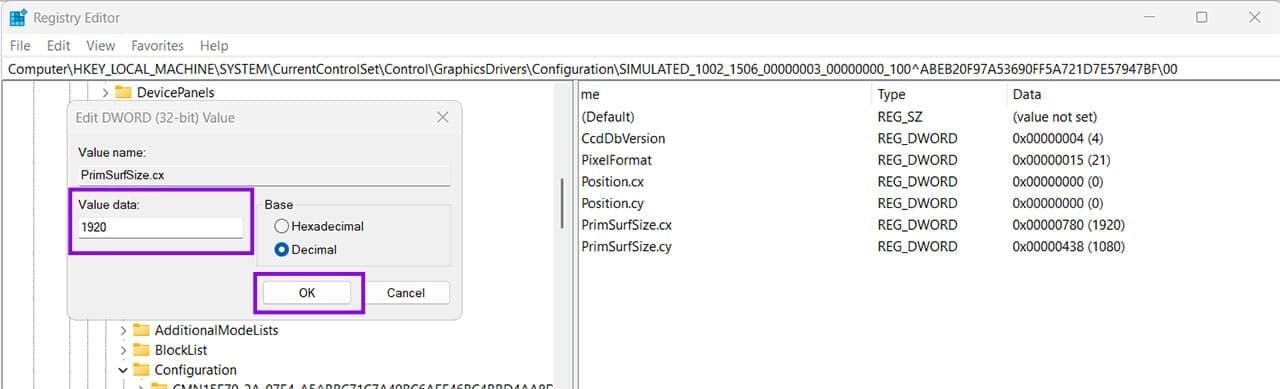The image size is (1280, 389).
Task: Expand the AdditionalModeLists tree node
Action: [x=123, y=330]
